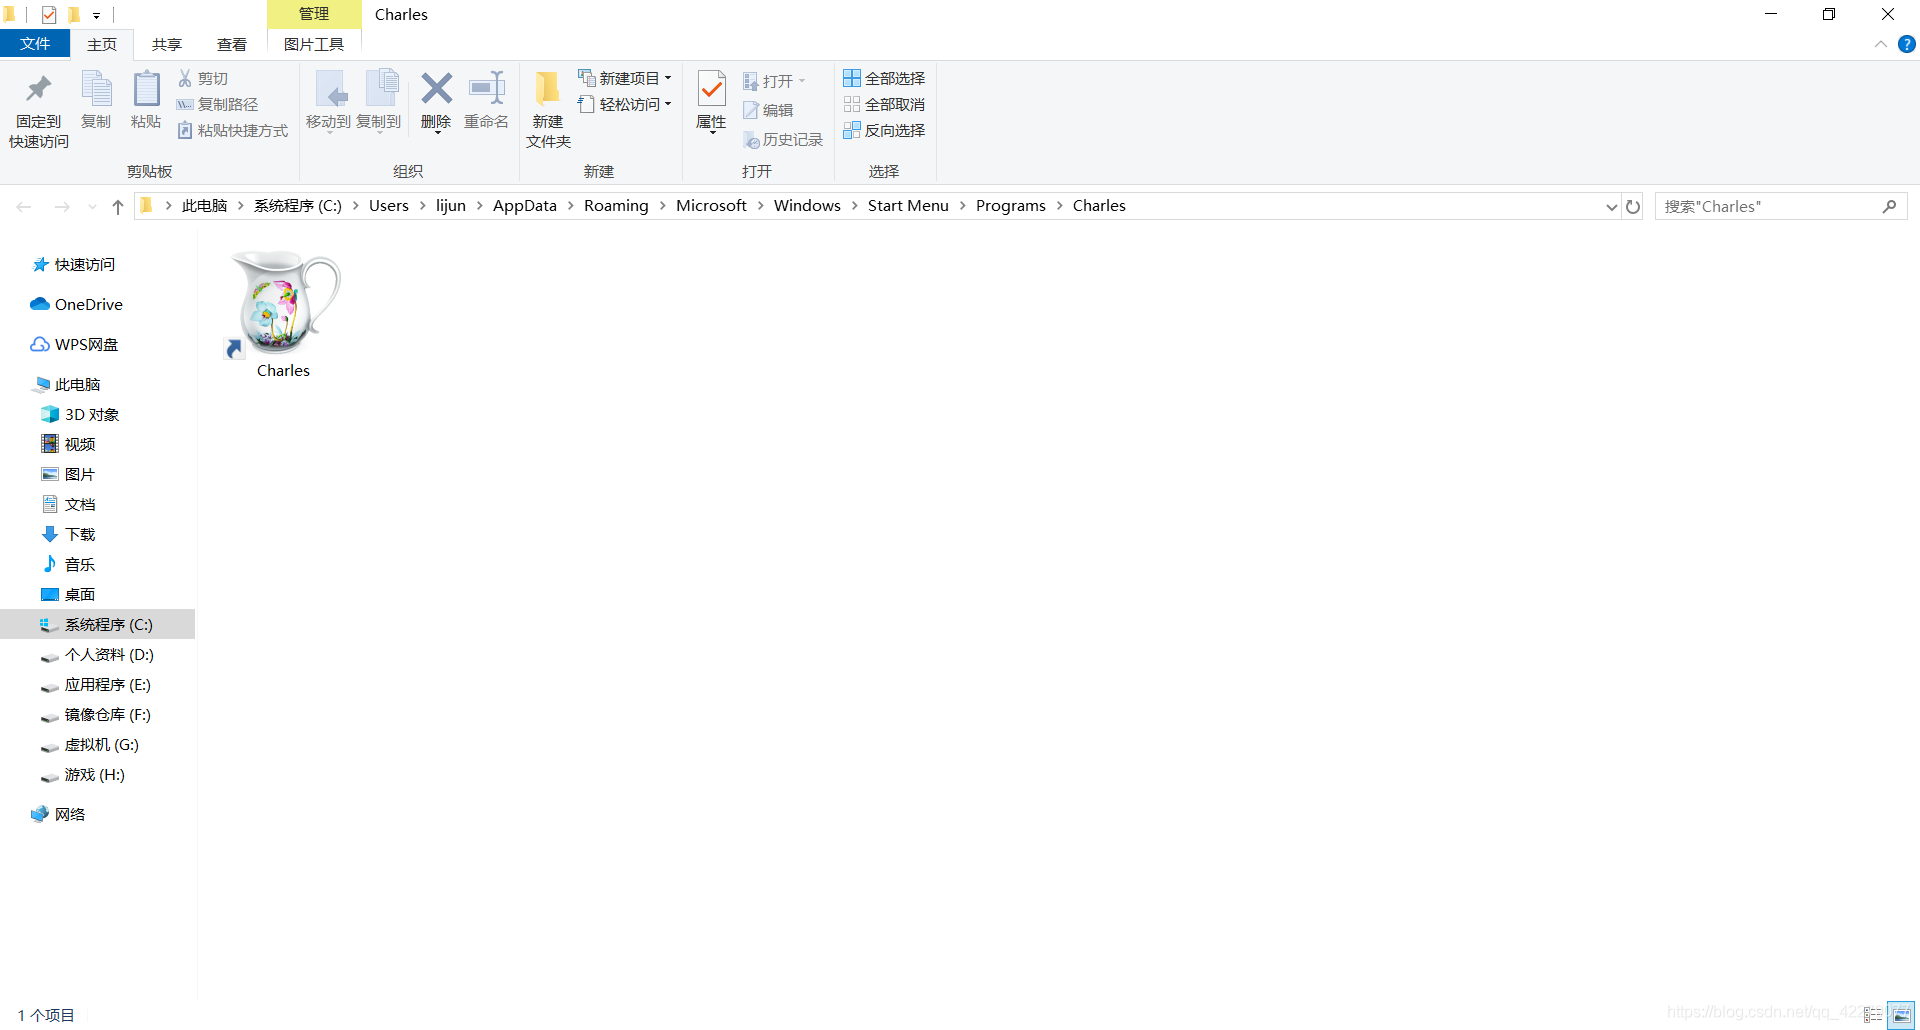
Task: Click the Manage (管理) contextual tab
Action: coord(314,14)
